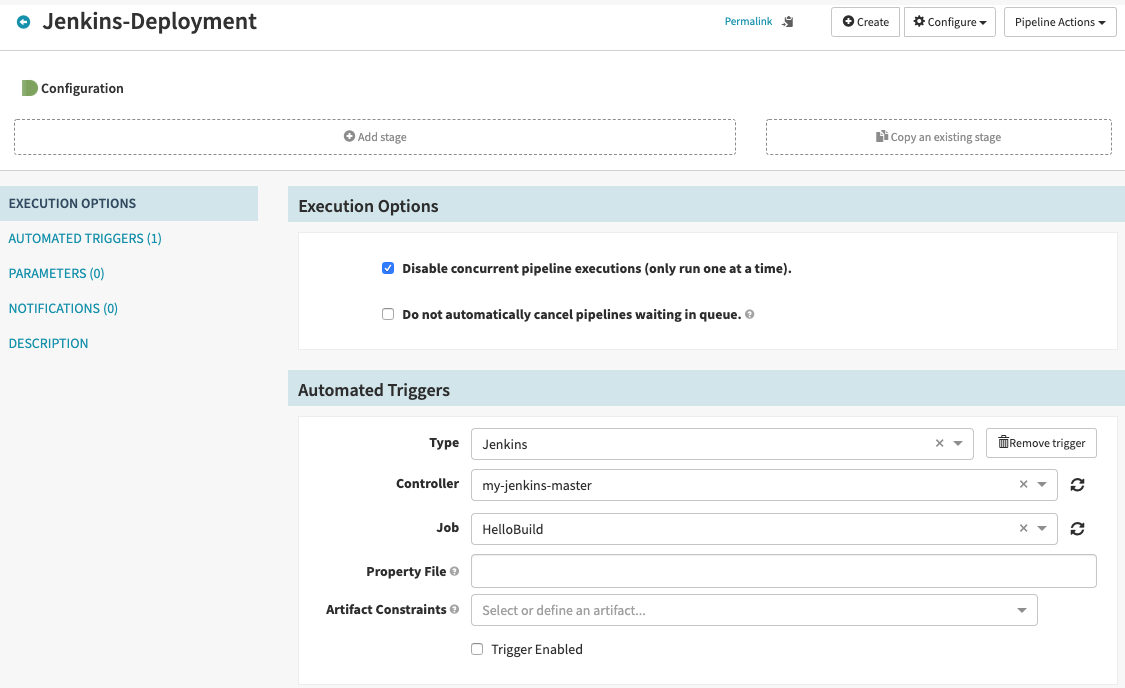Open the Artifact Constraints selector
Screen dimensions: 1125x688
pos(754,610)
